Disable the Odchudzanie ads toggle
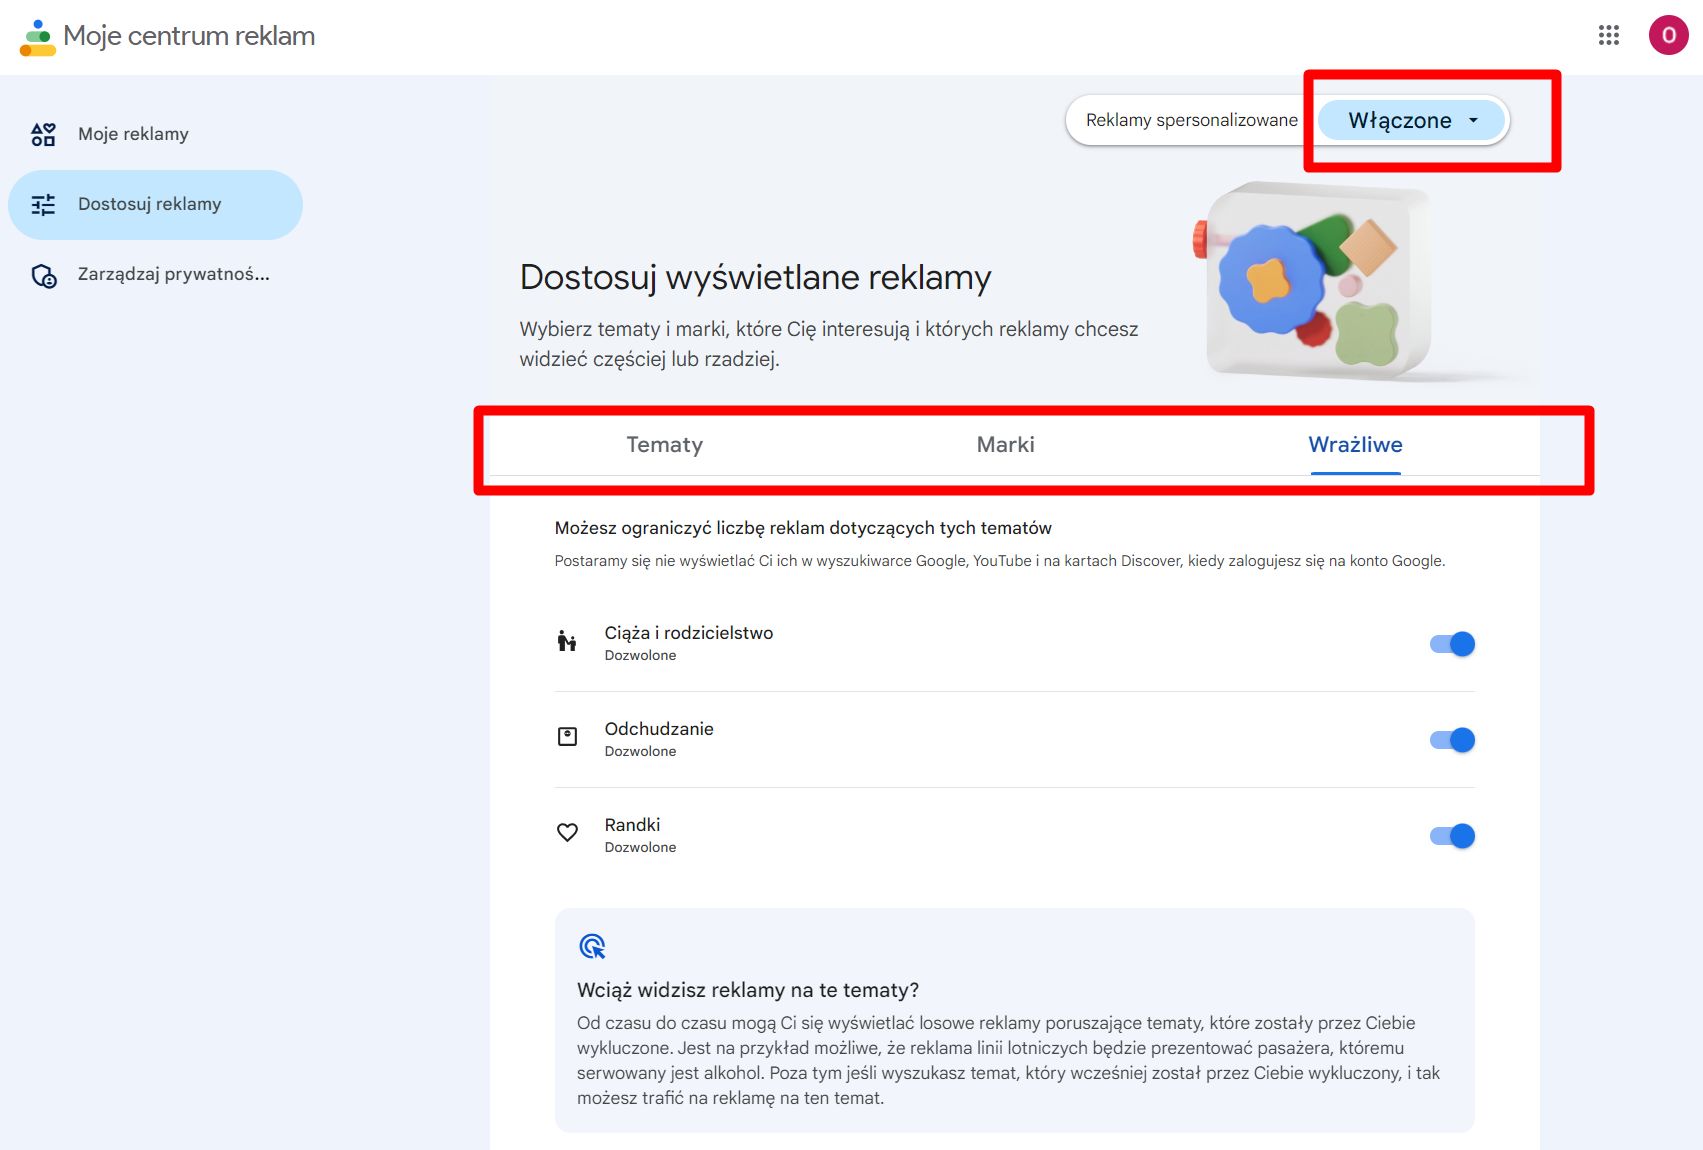Image resolution: width=1703 pixels, height=1150 pixels. pyautogui.click(x=1452, y=740)
